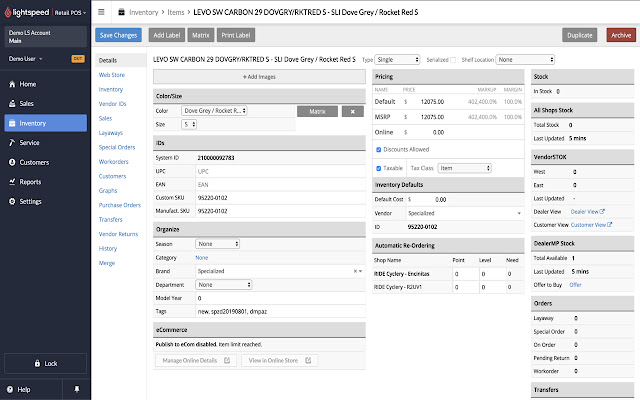Click the Lock padlock icon
The width and height of the screenshot is (640, 400).
pos(37,363)
